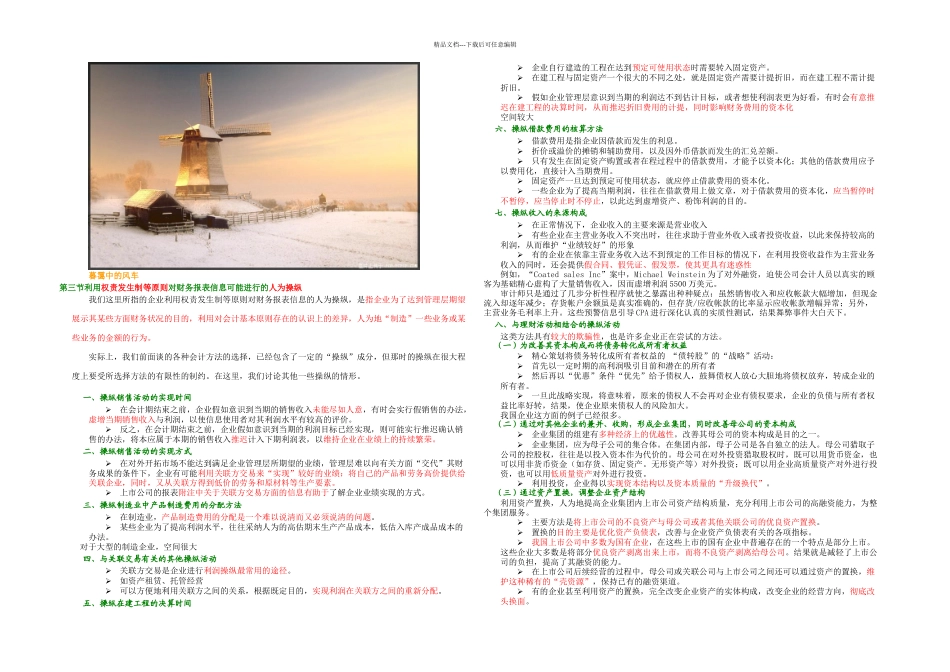950x672 pixels.
Task: Click red text '预定可使用状态'
Action: [x=661, y=68]
